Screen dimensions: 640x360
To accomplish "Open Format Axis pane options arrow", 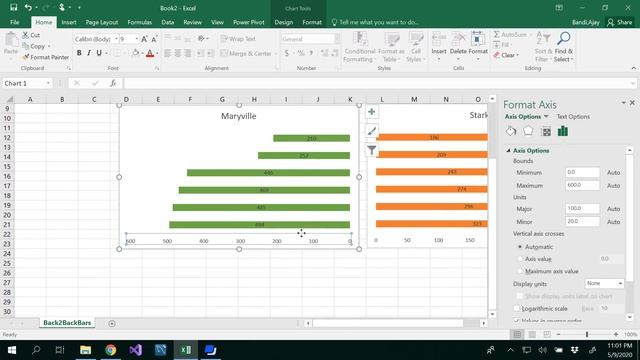I will [x=623, y=103].
